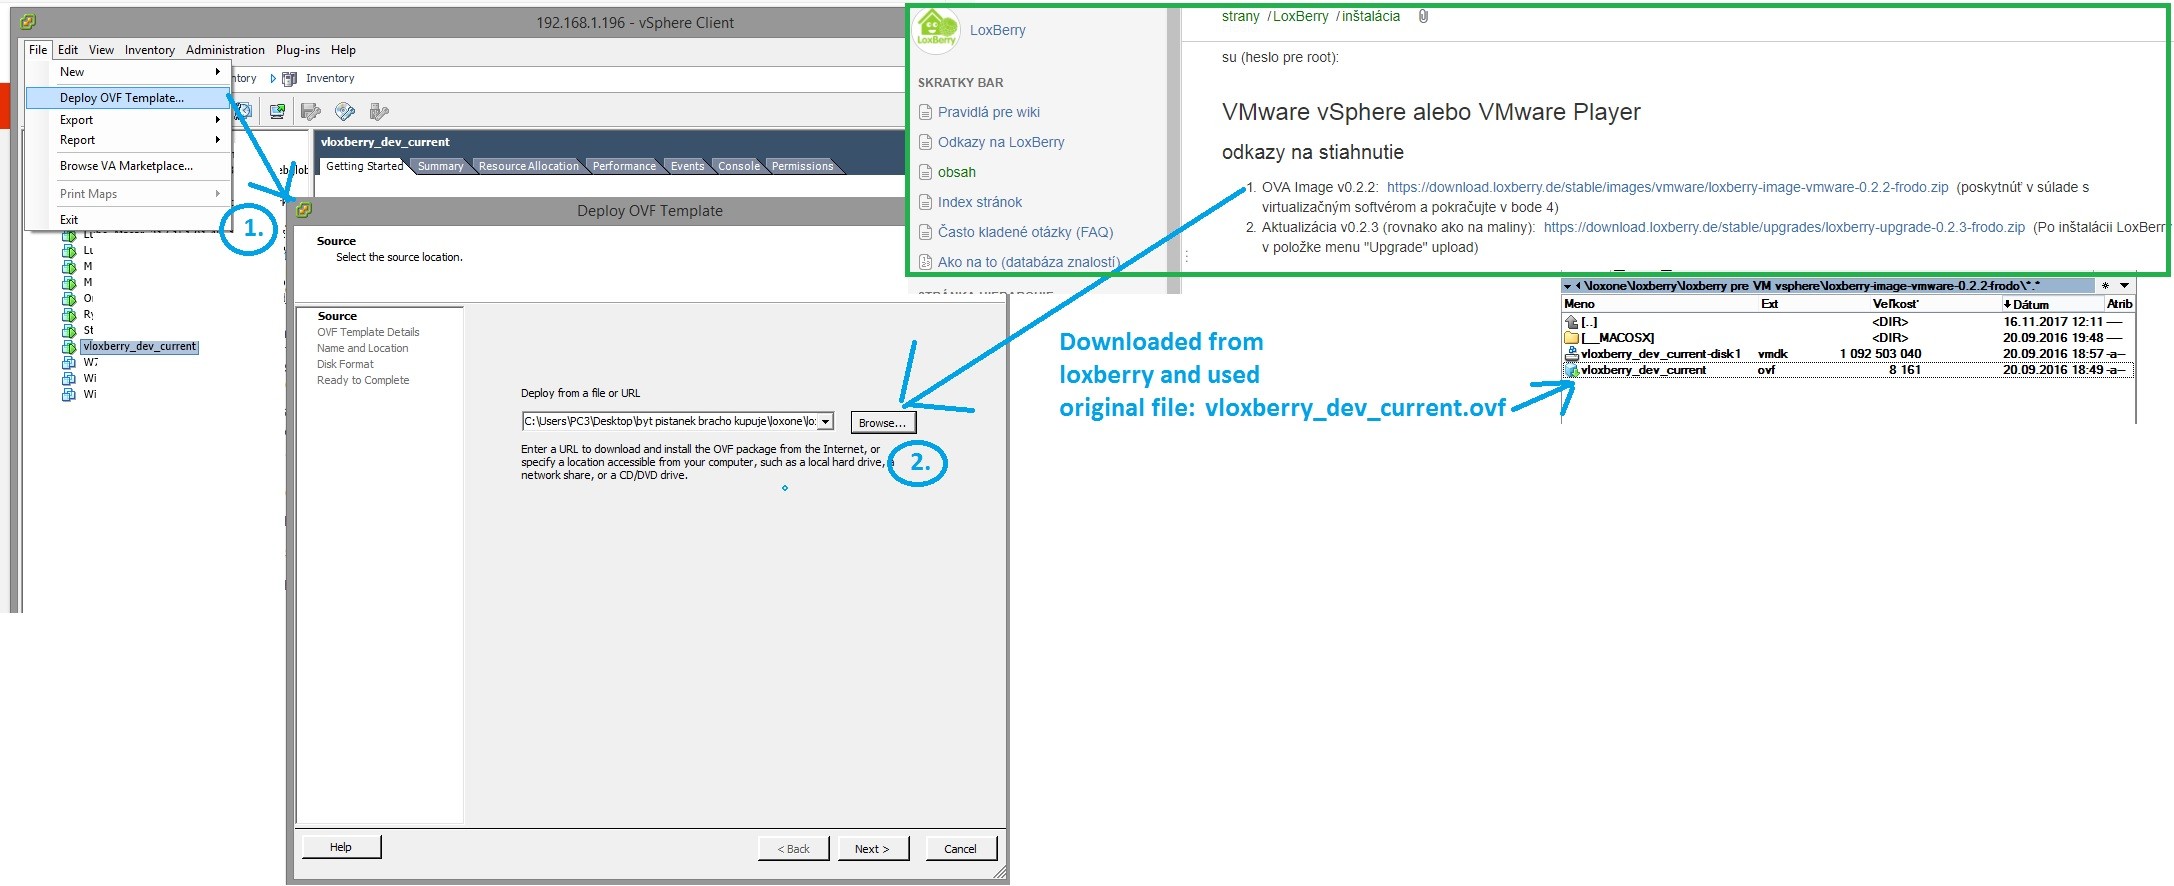
Task: Open the source path dropdown arrow
Action: coord(825,422)
